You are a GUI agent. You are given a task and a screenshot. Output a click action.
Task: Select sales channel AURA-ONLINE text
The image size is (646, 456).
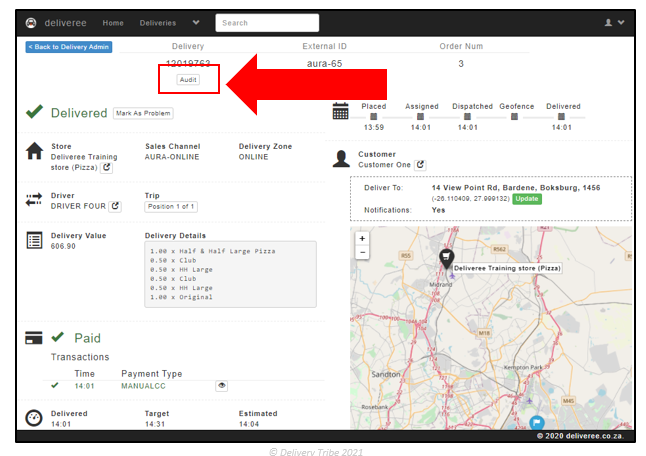point(172,157)
